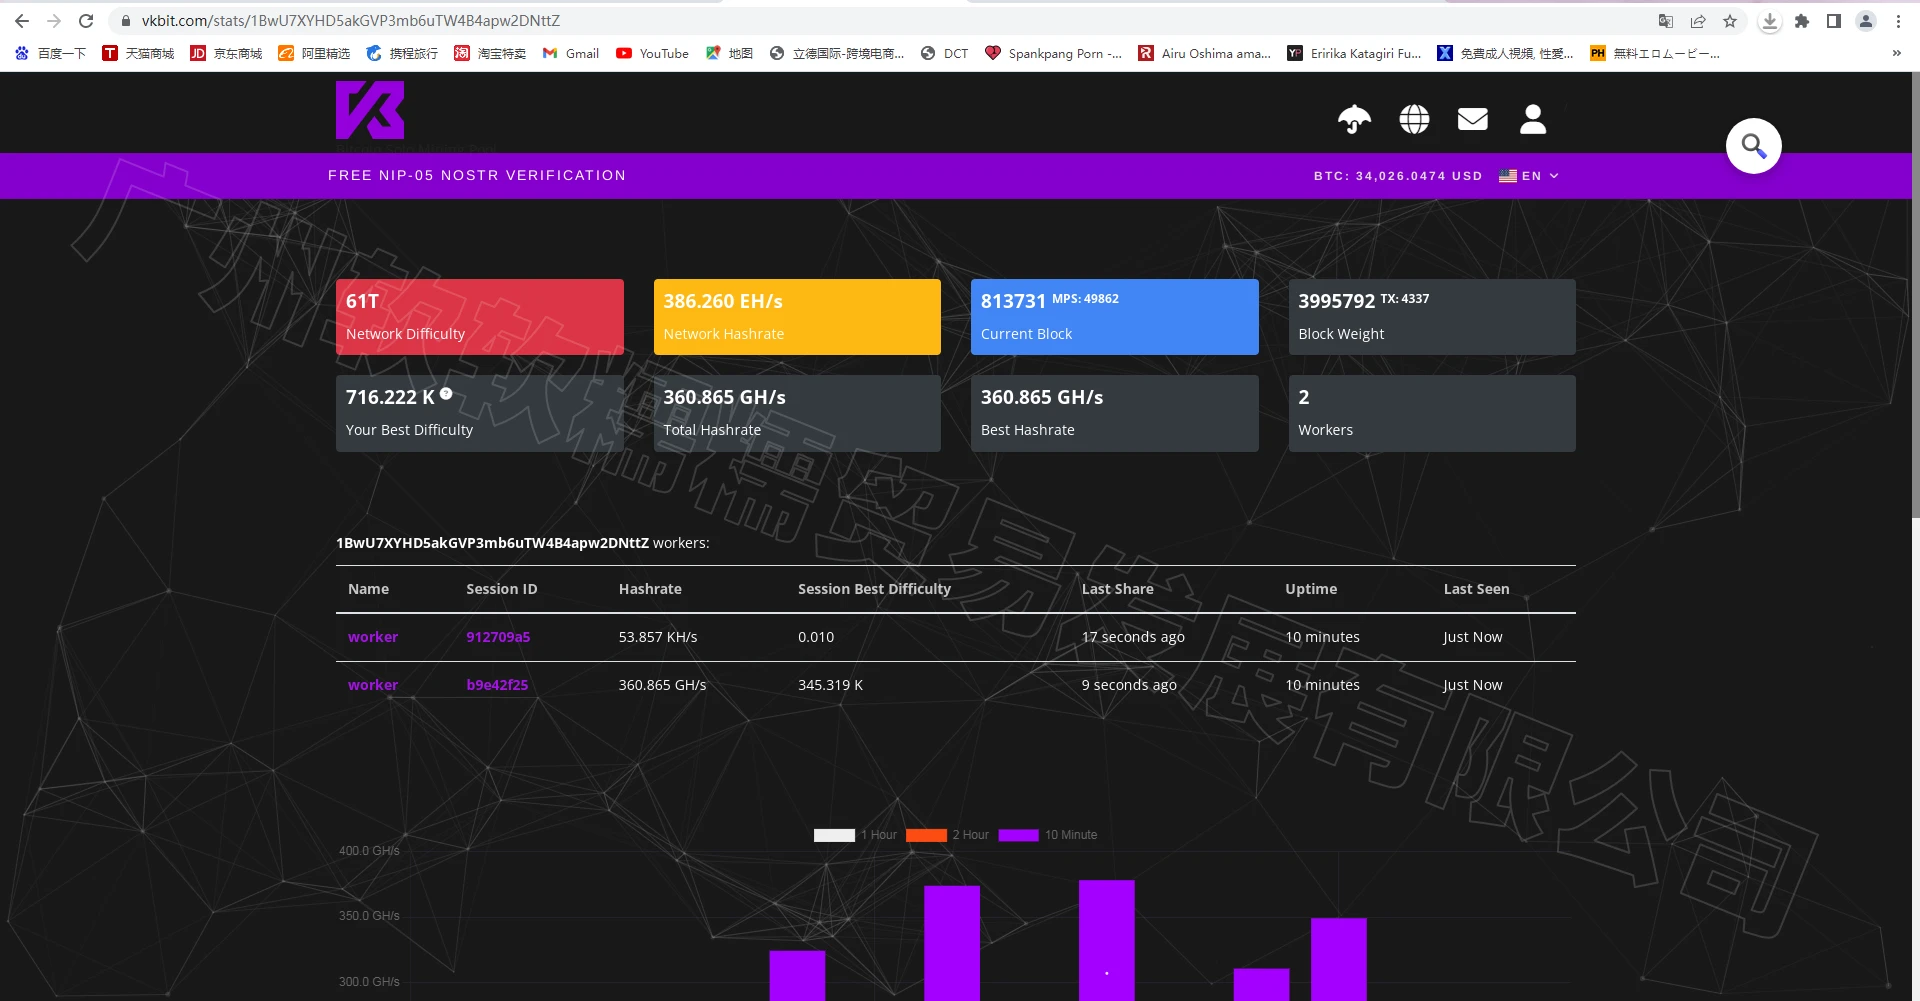
Task: Click the Uptime column header
Action: [1311, 589]
